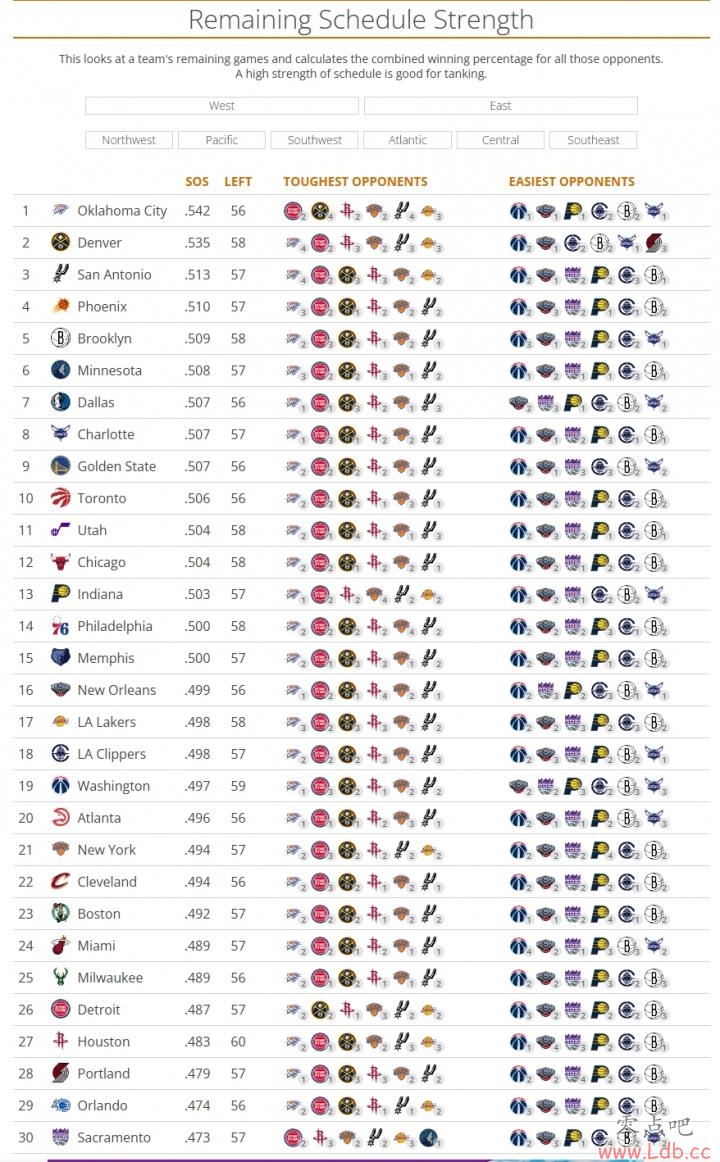720x1162 pixels.
Task: Click the Golden State Warriors logo
Action: [x=61, y=466]
